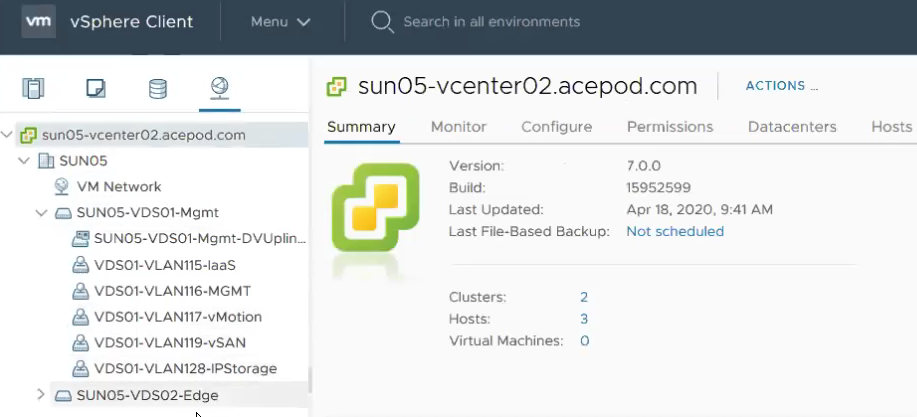Select VDS01-VLAN117-vMotion port group
Screen dimensions: 917x417
pos(178,317)
